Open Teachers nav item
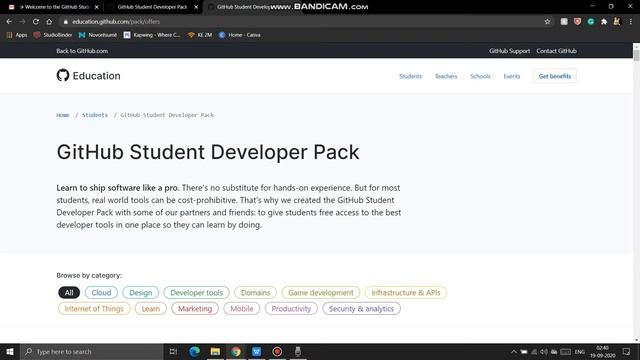The image size is (640, 360). 446,76
